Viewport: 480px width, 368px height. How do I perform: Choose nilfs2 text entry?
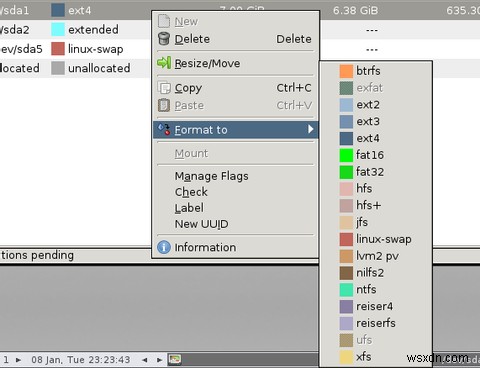[370, 273]
